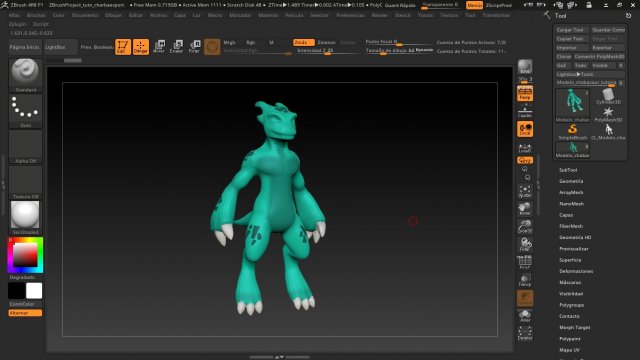Select the Mover gizmo tool
This screenshot has width=640, height=360.
pos(159,47)
